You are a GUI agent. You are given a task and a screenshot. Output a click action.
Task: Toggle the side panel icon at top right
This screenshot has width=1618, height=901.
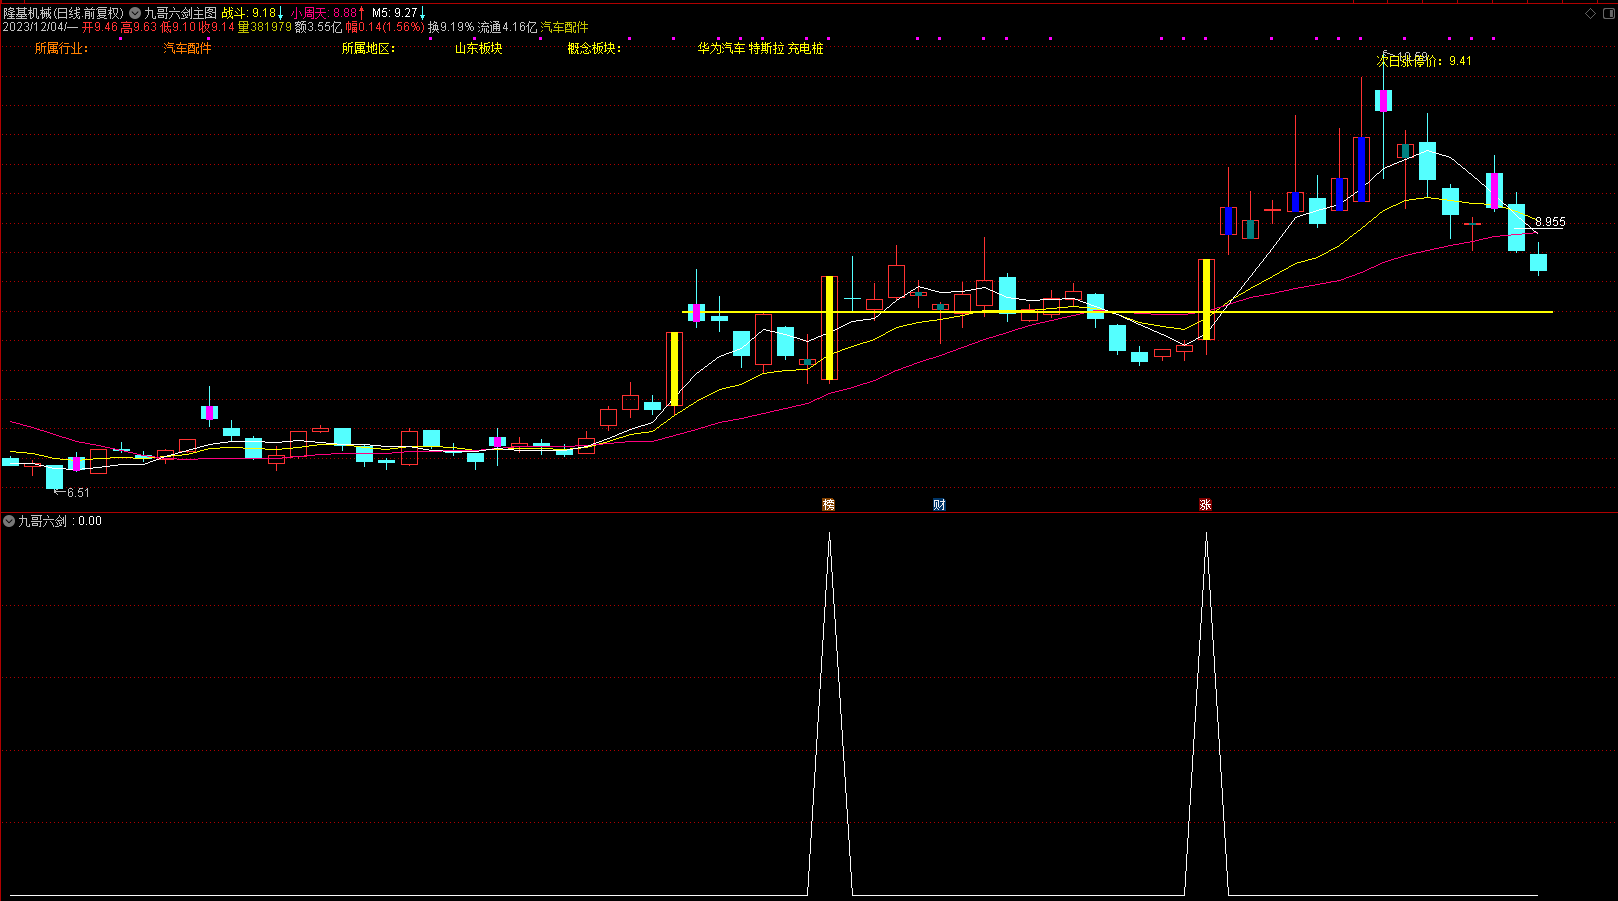click(1608, 13)
